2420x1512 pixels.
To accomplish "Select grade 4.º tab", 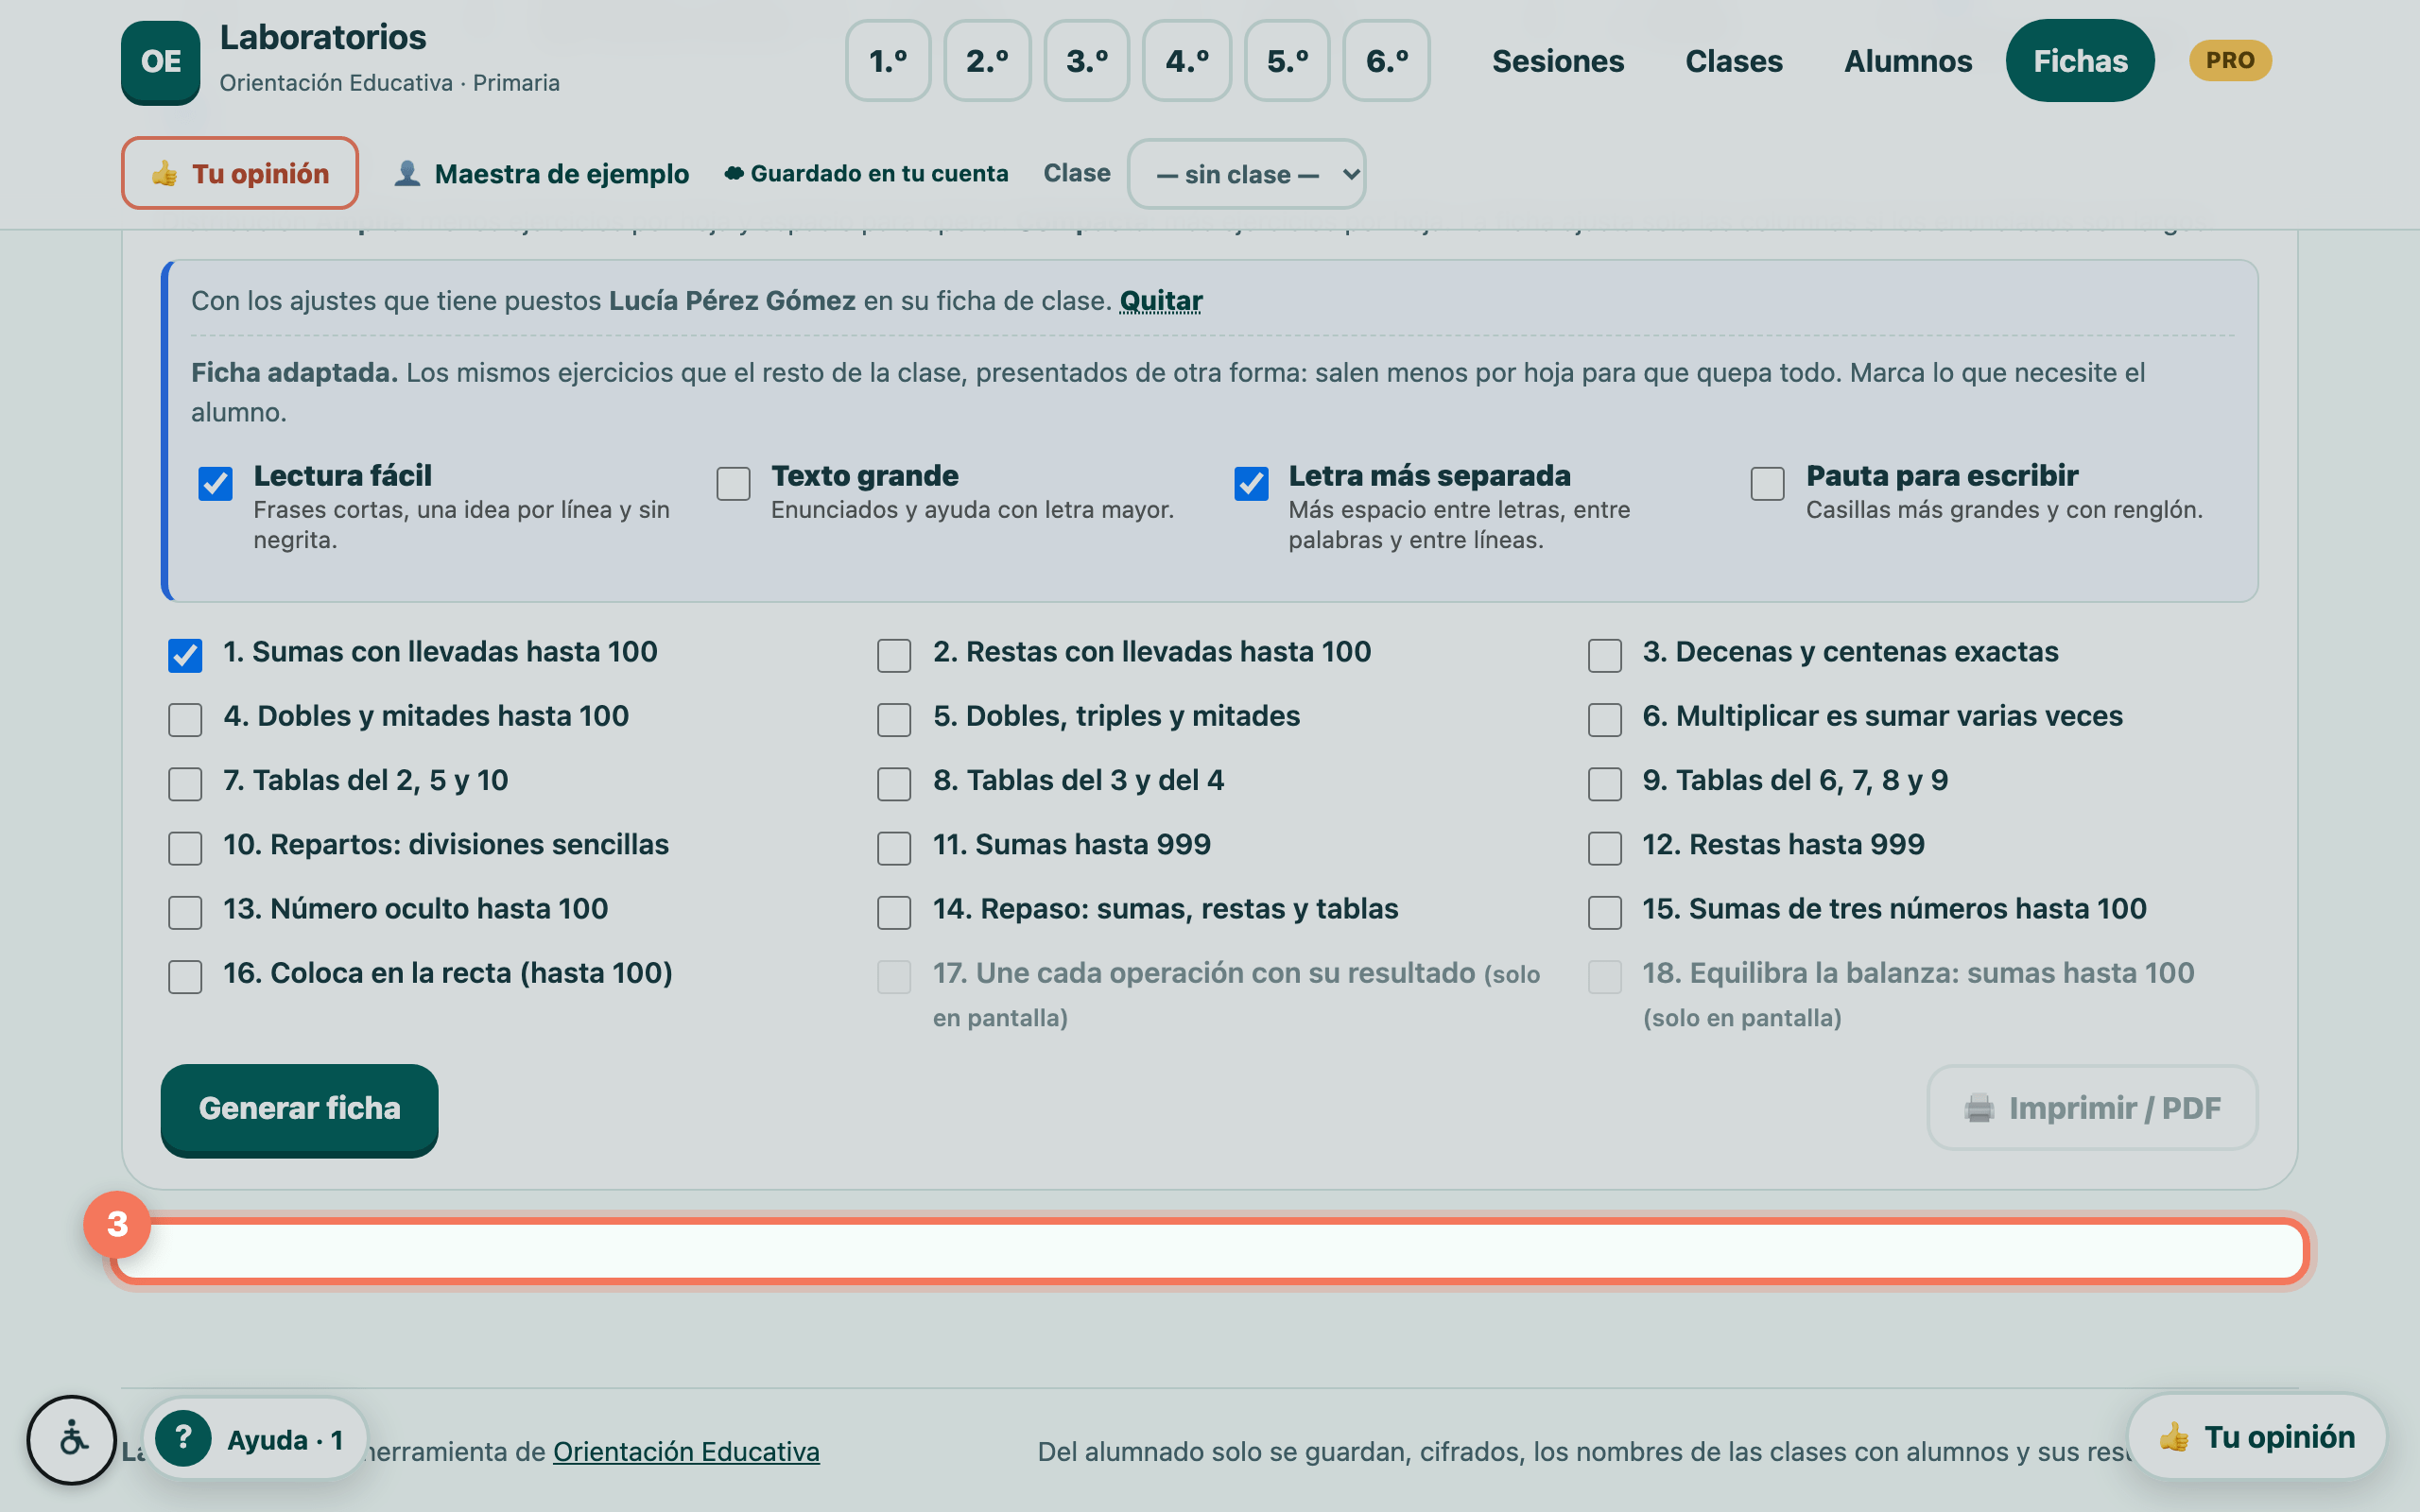I will coord(1187,61).
